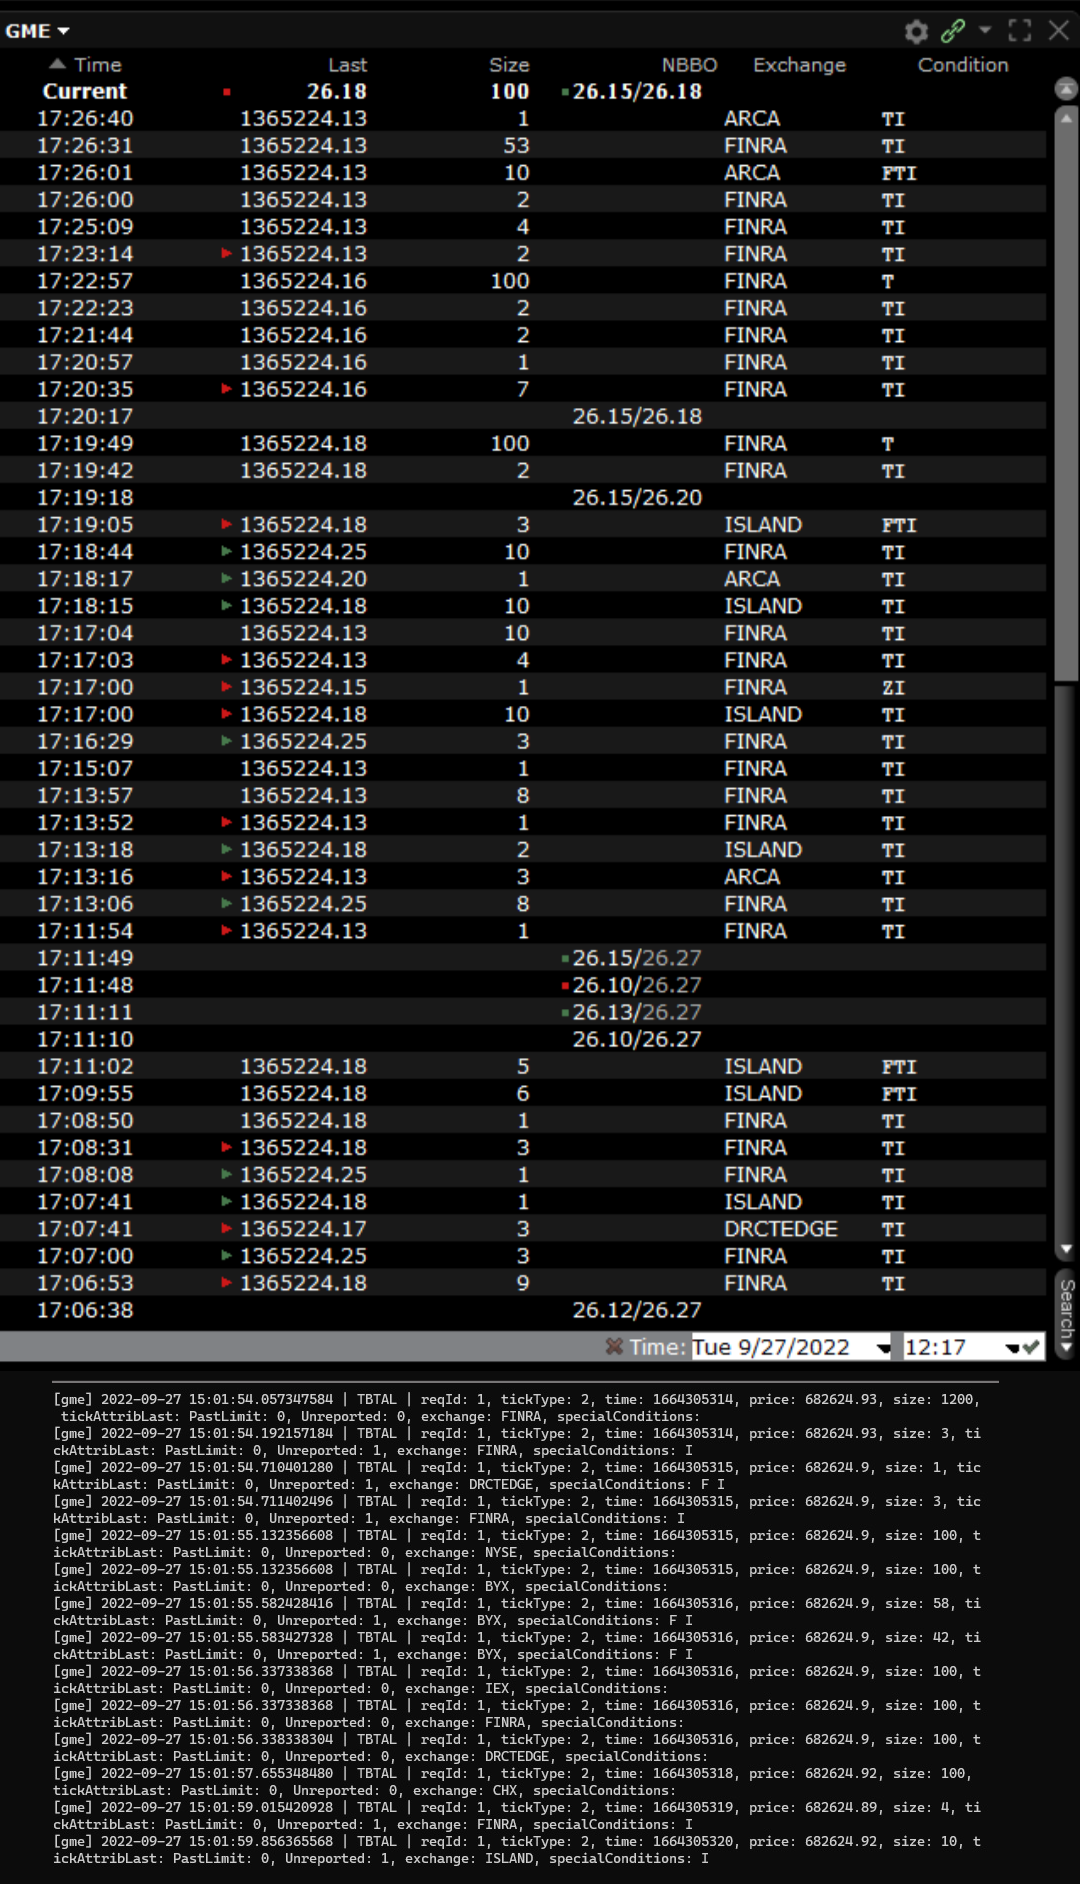
Task: Click the red tick arrow at 17:13:52
Action: (227, 822)
